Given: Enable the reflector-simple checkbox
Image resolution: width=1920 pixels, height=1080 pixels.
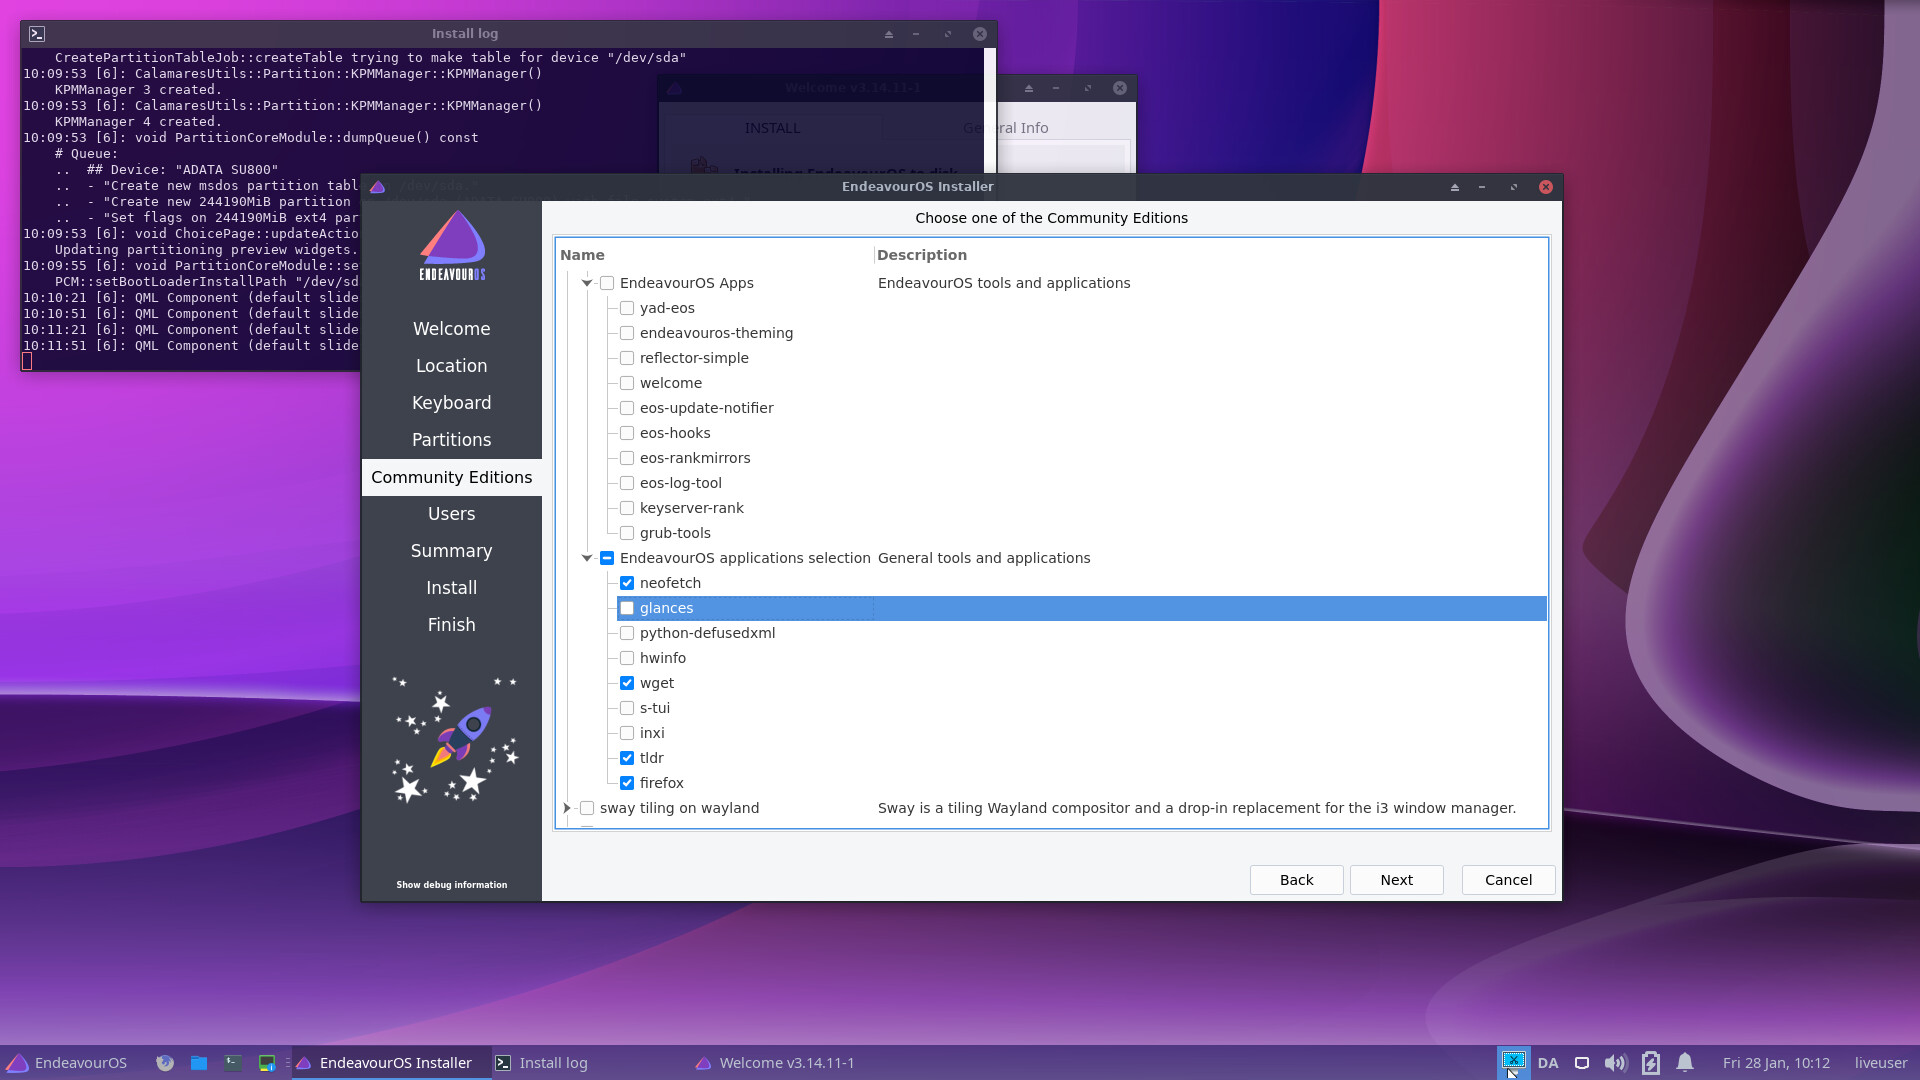Looking at the screenshot, I should pos(627,358).
